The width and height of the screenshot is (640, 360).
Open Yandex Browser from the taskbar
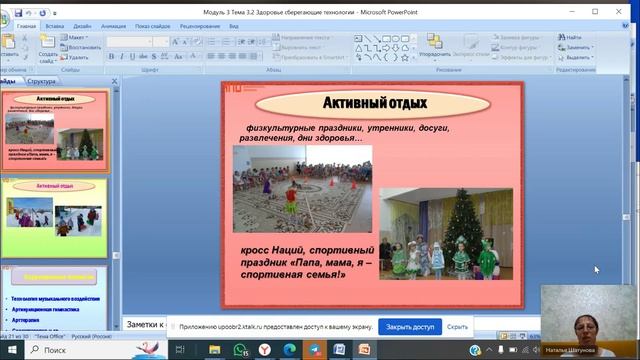tap(264, 350)
